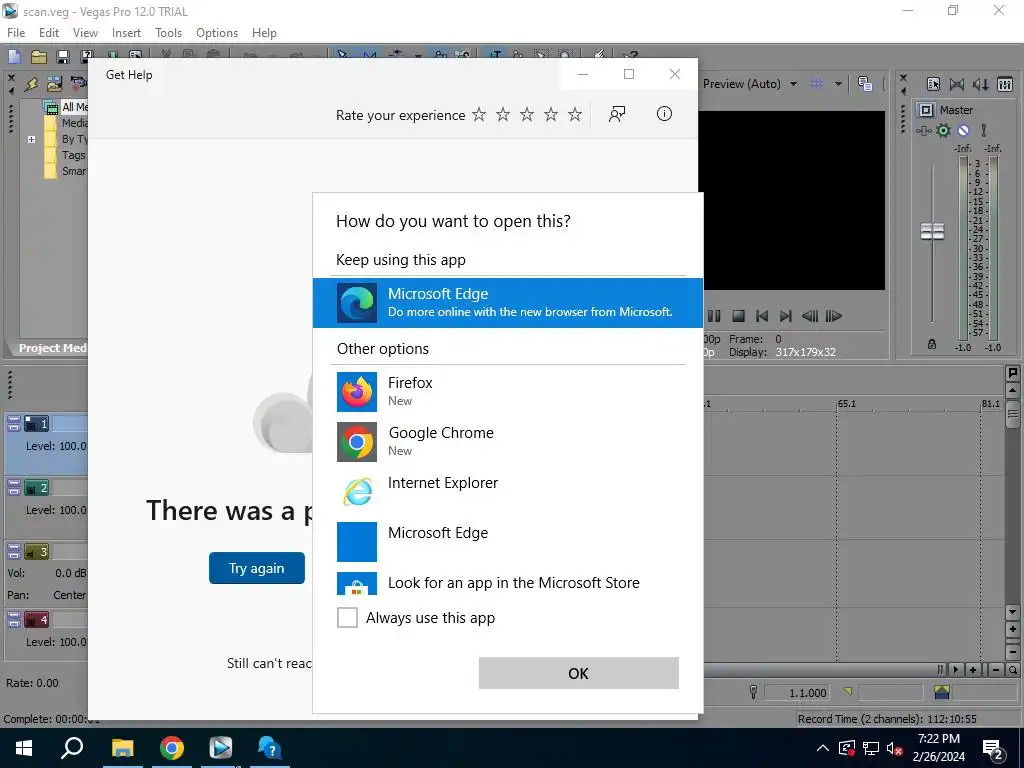Click the lightning bolt icon in Project Media
The width and height of the screenshot is (1024, 768).
click(31, 84)
